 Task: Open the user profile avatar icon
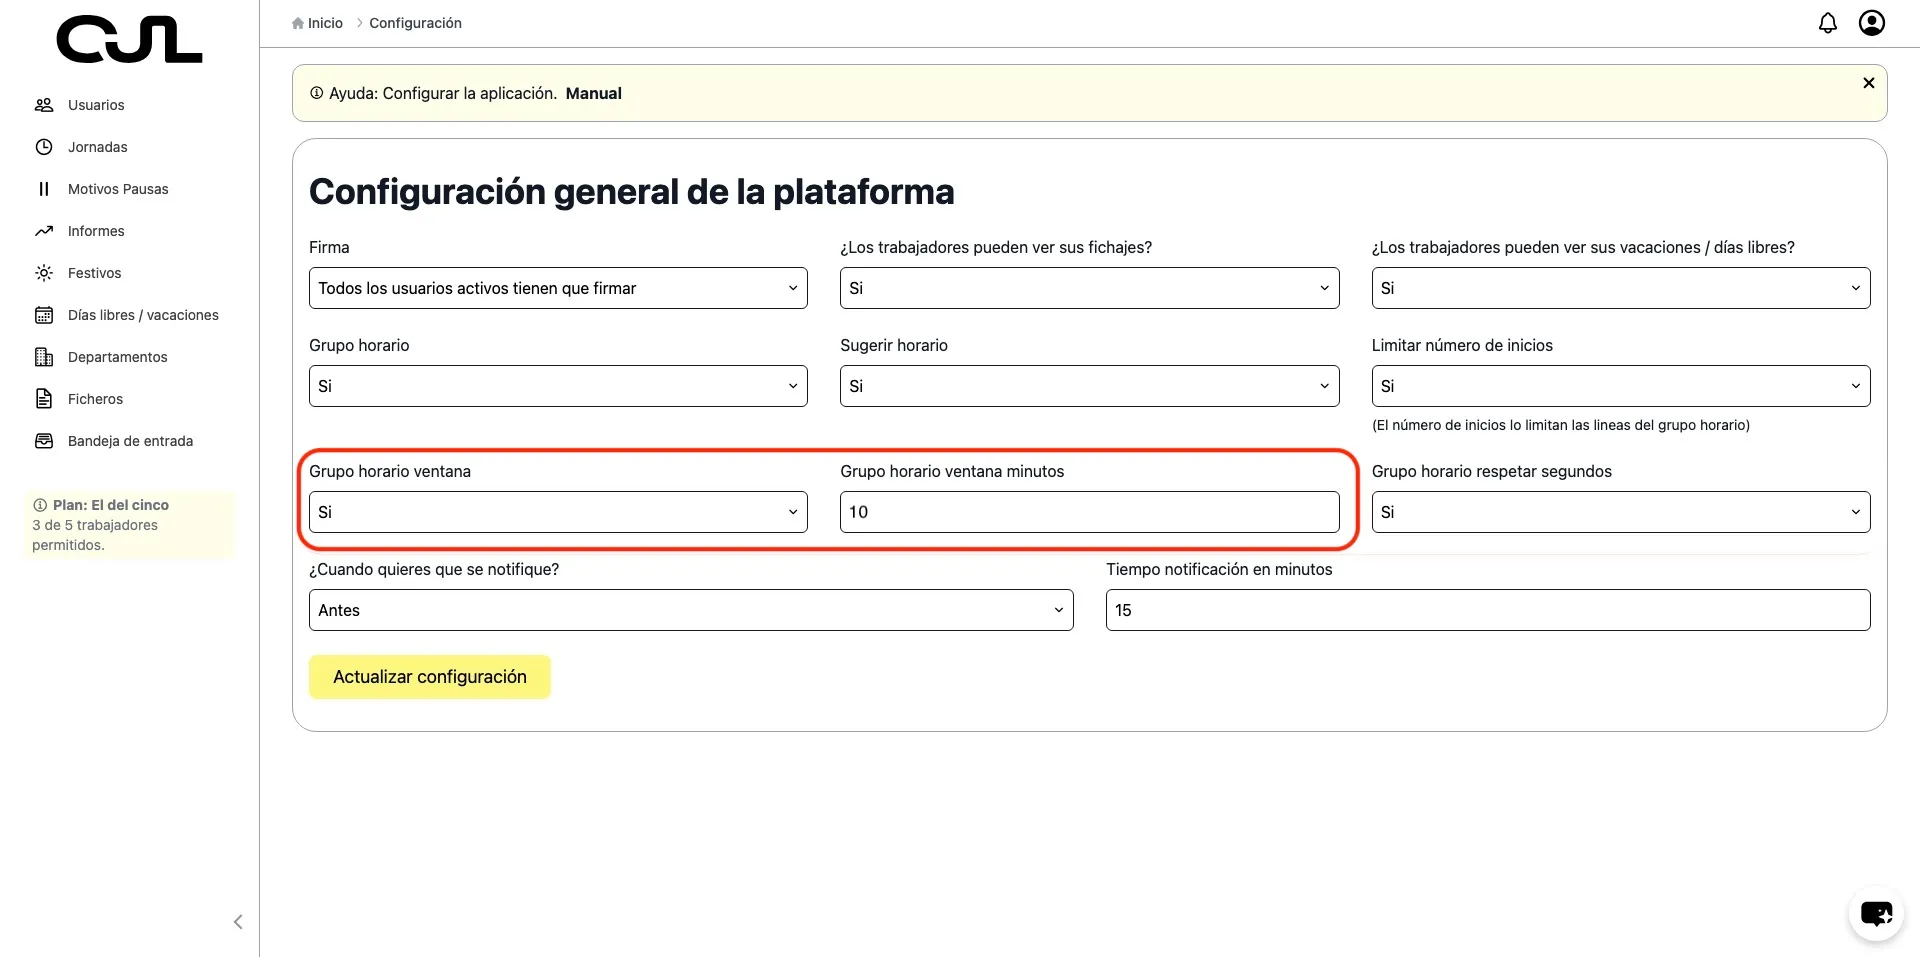(1872, 23)
